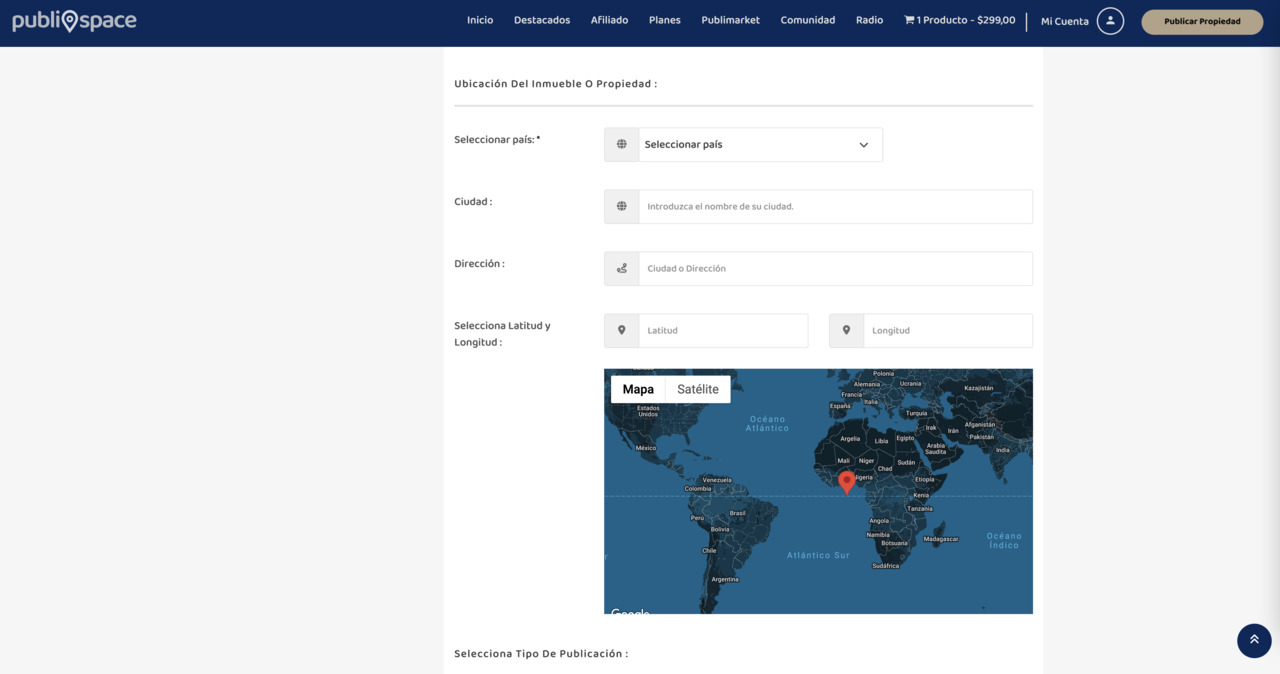Click Tanzania label on the map
The height and width of the screenshot is (674, 1280).
(x=920, y=508)
